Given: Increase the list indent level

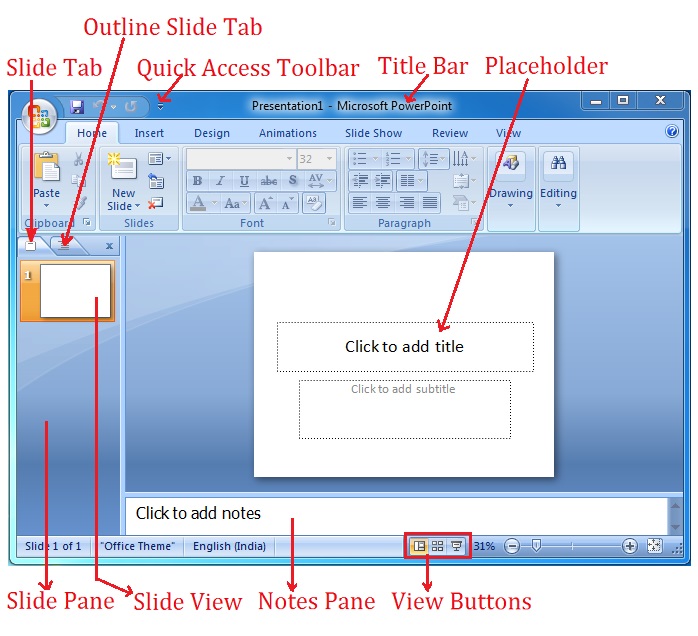Looking at the screenshot, I should [x=382, y=181].
